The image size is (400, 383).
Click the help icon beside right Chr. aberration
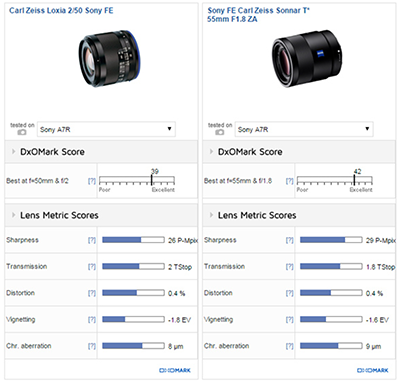click(290, 346)
